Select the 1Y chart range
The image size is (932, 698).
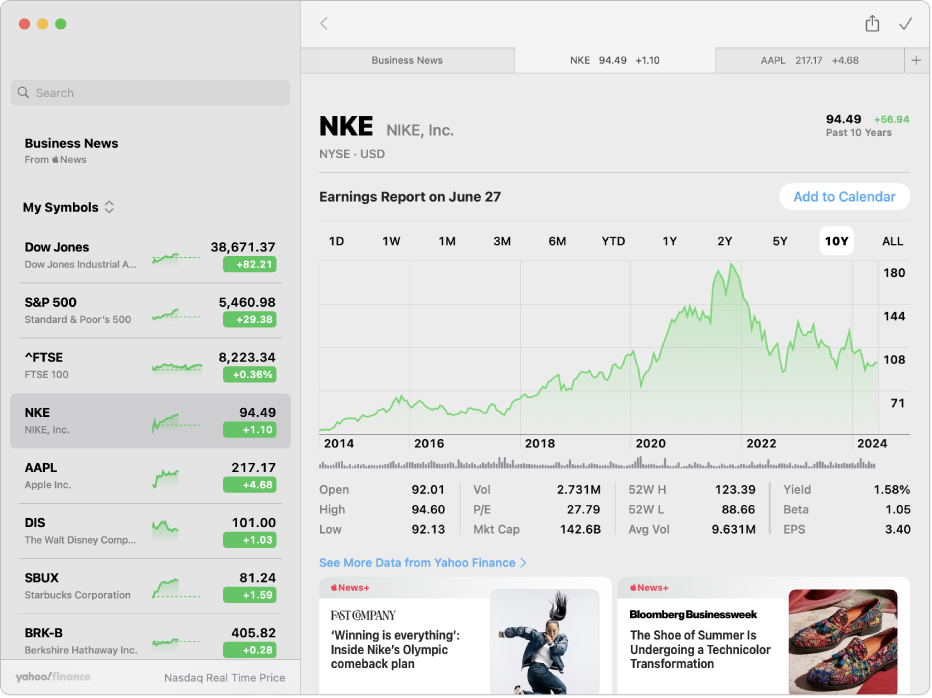[670, 241]
